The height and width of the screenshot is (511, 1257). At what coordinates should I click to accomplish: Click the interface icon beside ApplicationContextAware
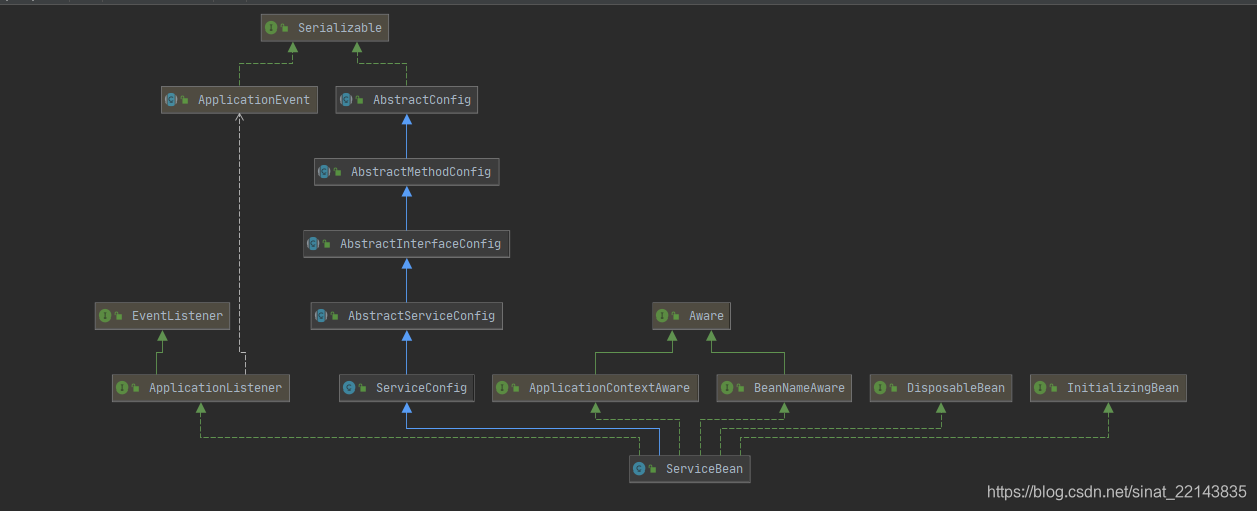click(x=502, y=388)
